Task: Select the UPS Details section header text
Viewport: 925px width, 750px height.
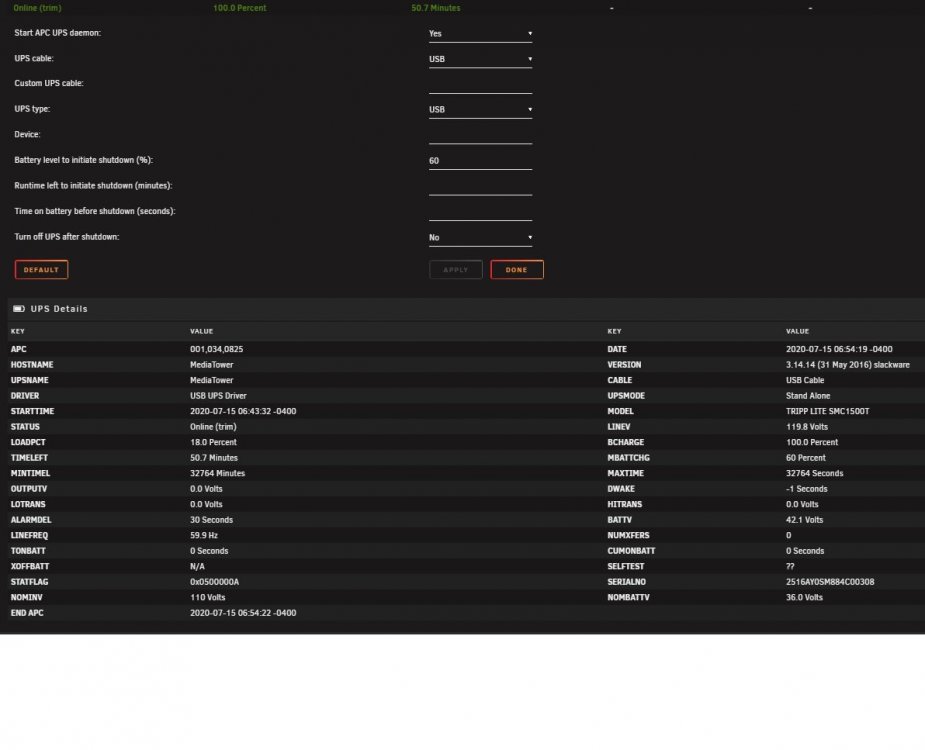Action: (59, 309)
